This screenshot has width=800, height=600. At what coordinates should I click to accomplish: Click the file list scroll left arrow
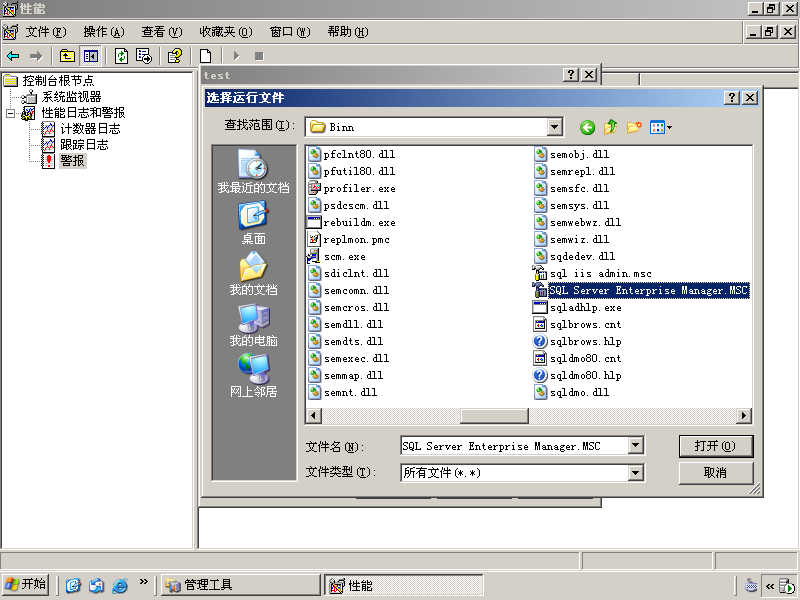coord(314,416)
